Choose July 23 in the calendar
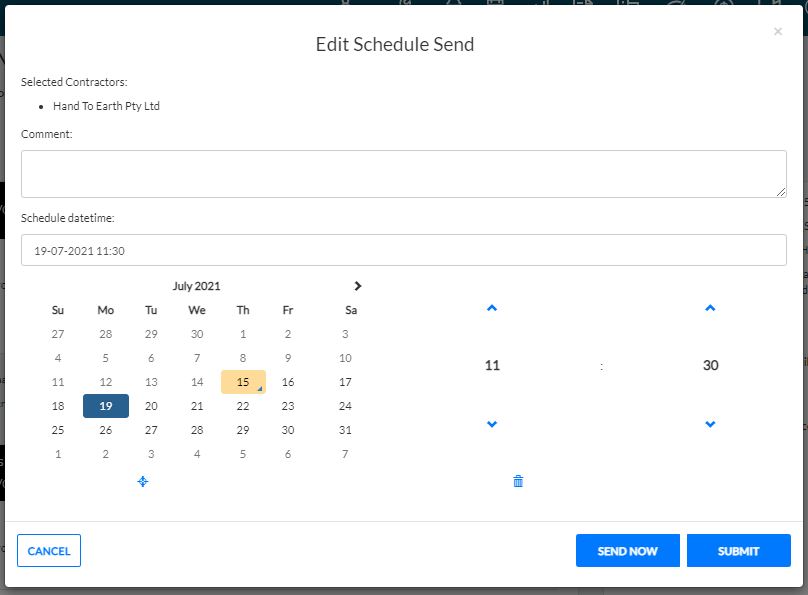Viewport: 808px width, 595px height. [288, 406]
